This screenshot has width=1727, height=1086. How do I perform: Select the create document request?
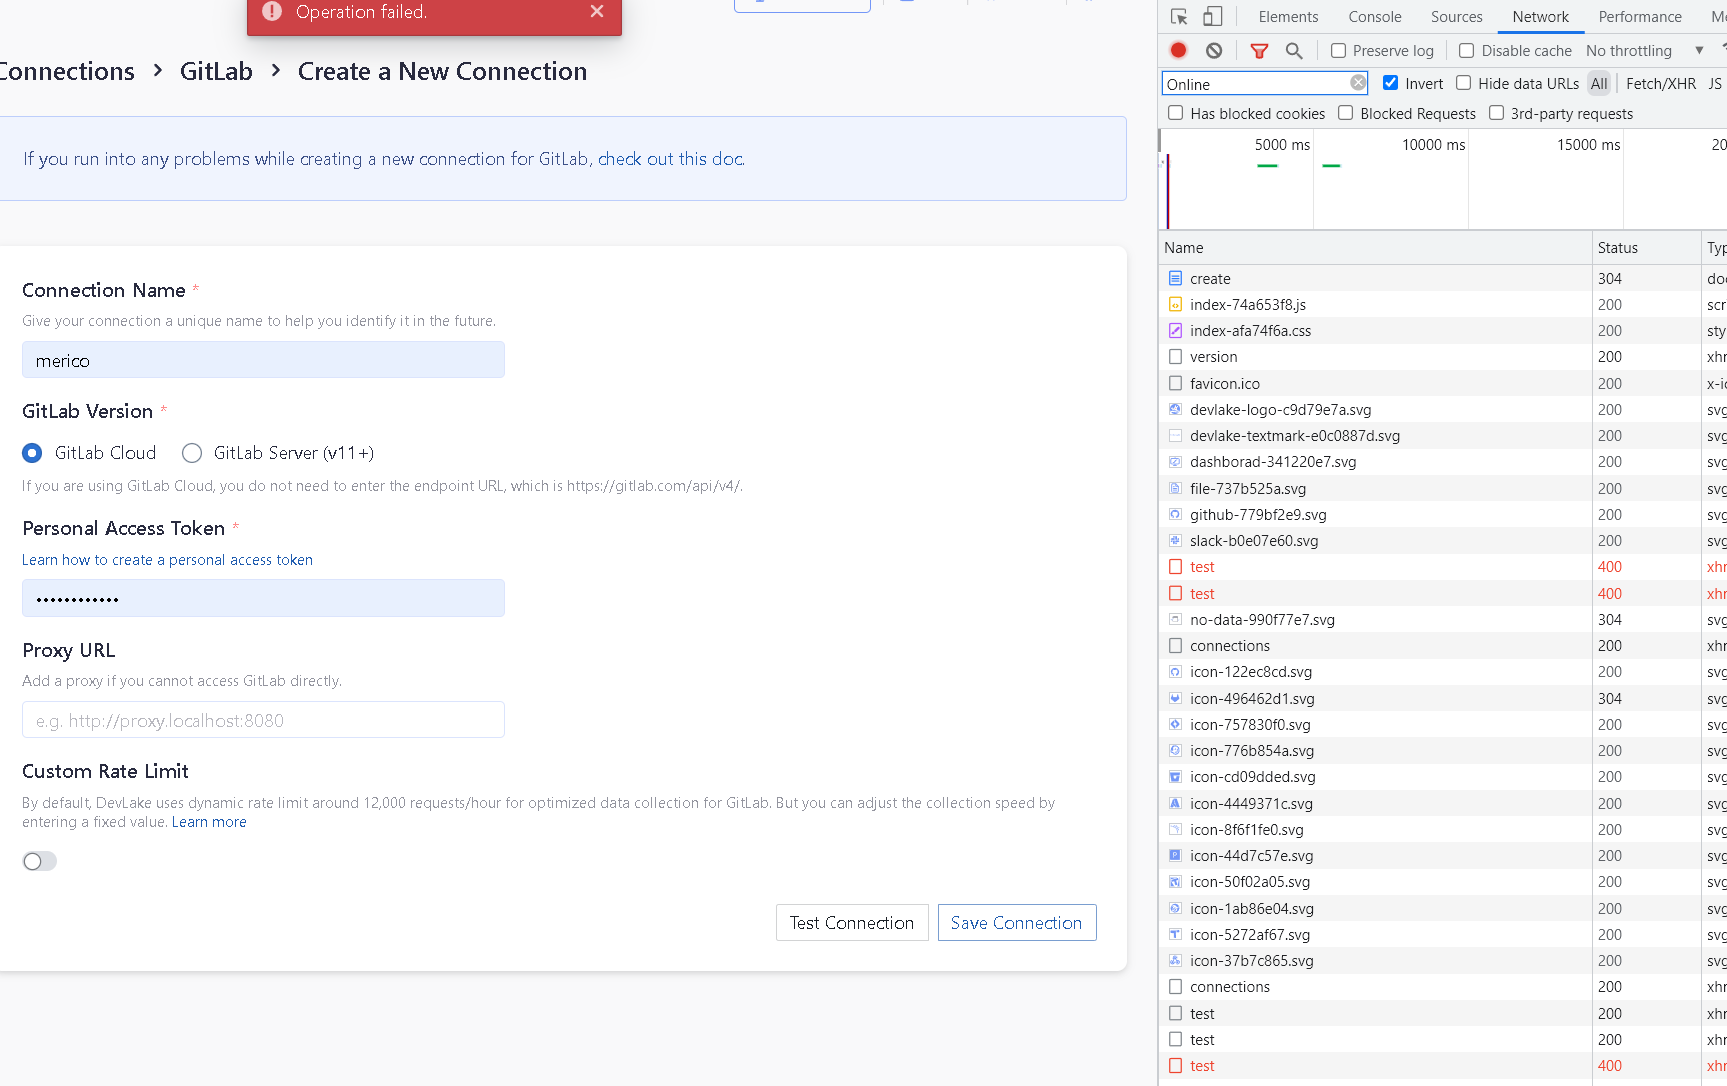coord(1376,278)
